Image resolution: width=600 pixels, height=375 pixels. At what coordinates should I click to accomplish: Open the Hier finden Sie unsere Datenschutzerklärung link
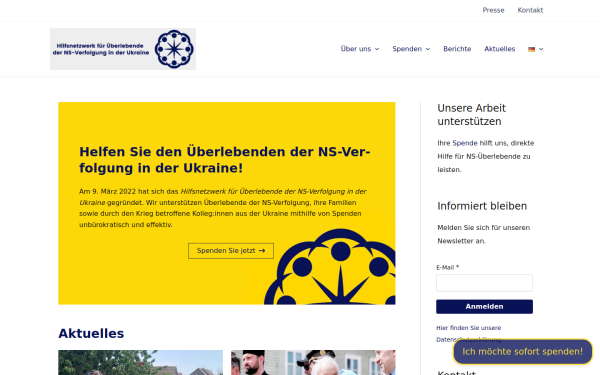(x=469, y=334)
